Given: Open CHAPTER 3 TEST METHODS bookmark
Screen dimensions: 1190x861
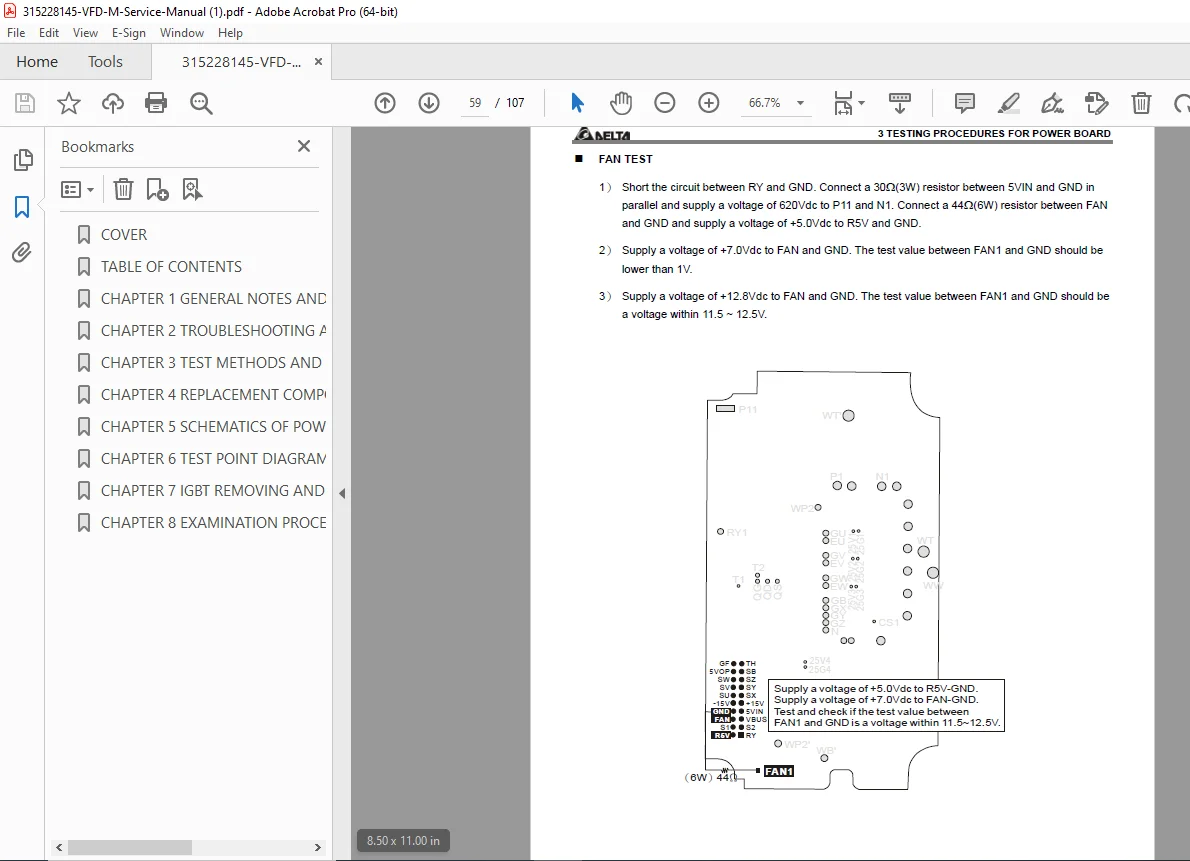Looking at the screenshot, I should click(211, 362).
